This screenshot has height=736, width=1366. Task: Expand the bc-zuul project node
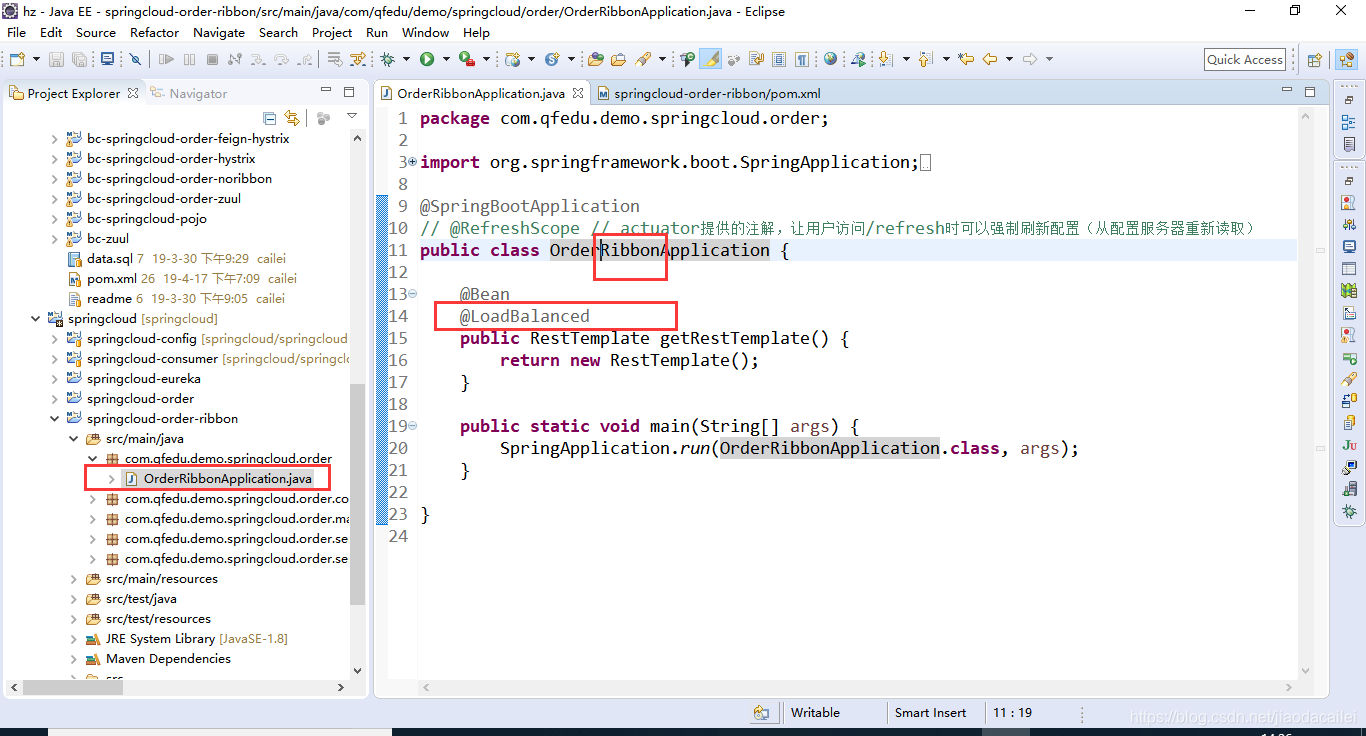point(54,239)
